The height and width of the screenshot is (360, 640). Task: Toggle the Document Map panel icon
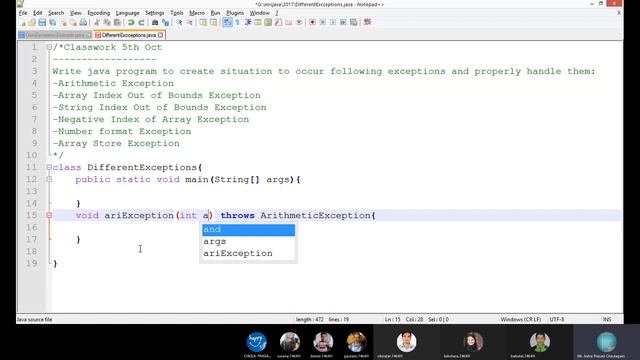(268, 22)
